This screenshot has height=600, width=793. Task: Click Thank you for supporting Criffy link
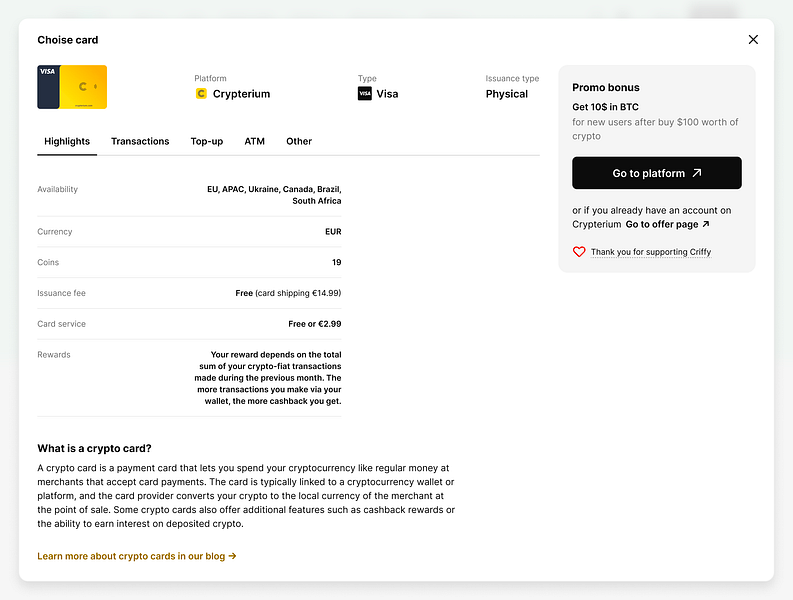point(651,252)
